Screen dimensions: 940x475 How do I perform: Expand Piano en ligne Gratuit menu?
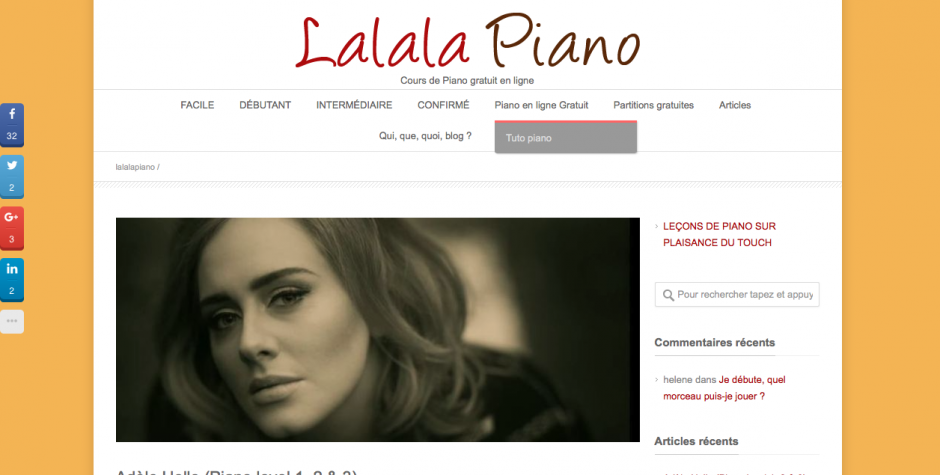pyautogui.click(x=541, y=105)
